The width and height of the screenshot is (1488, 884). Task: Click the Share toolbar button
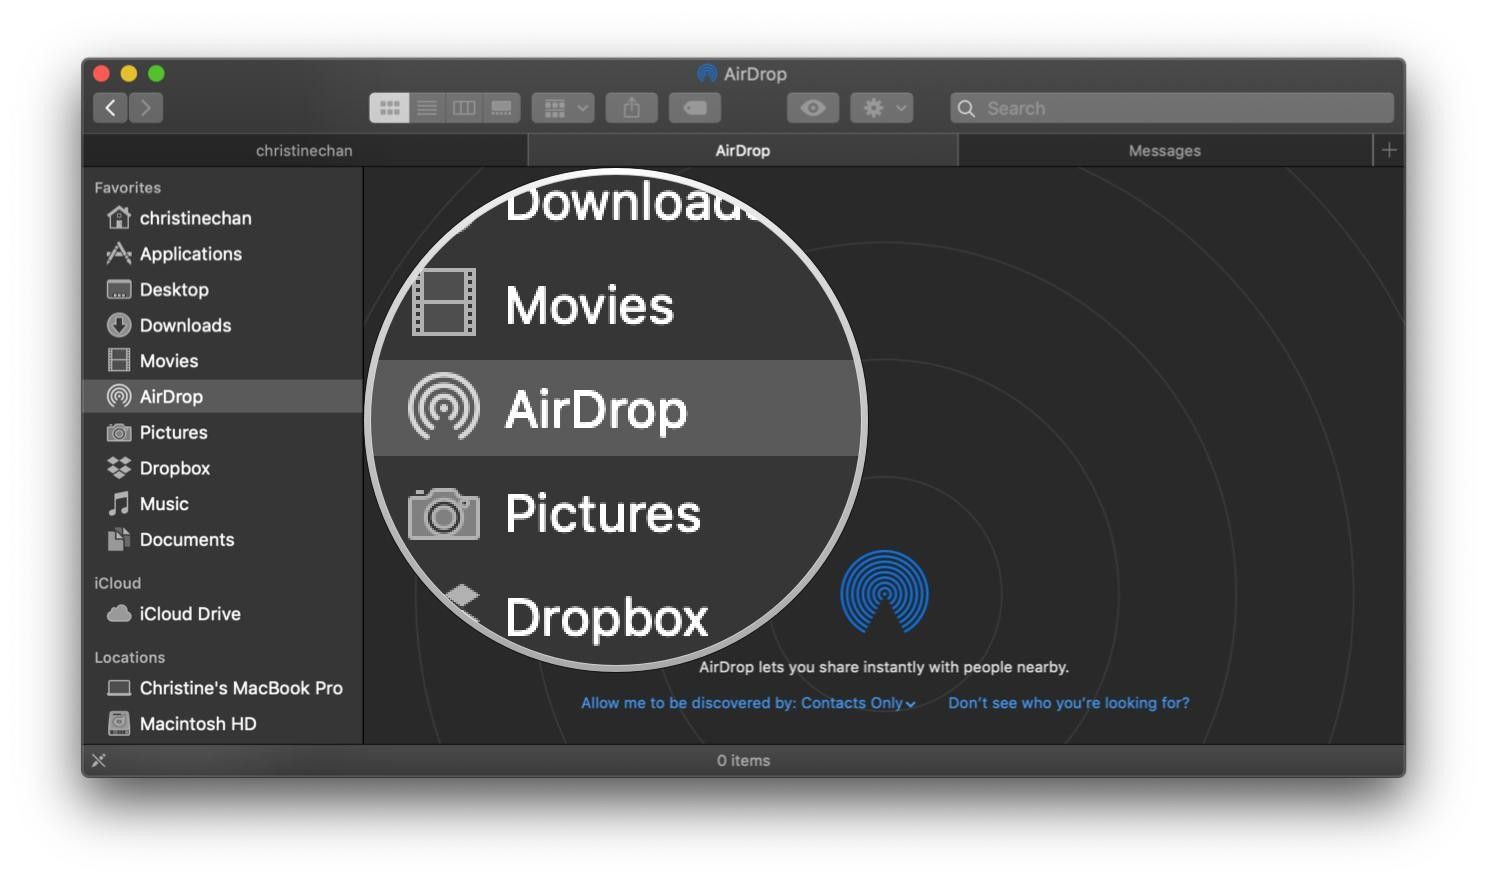click(632, 108)
